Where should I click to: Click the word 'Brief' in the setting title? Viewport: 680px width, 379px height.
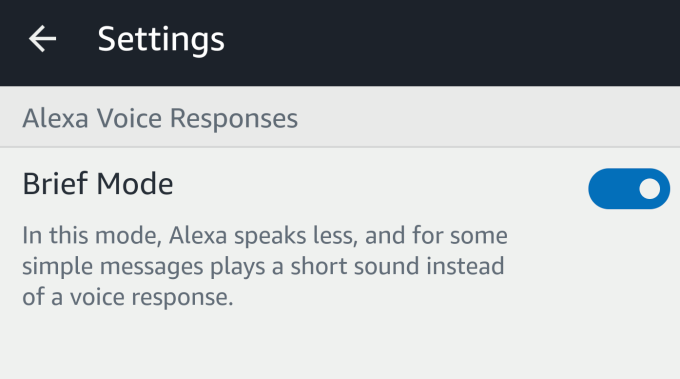tap(56, 184)
